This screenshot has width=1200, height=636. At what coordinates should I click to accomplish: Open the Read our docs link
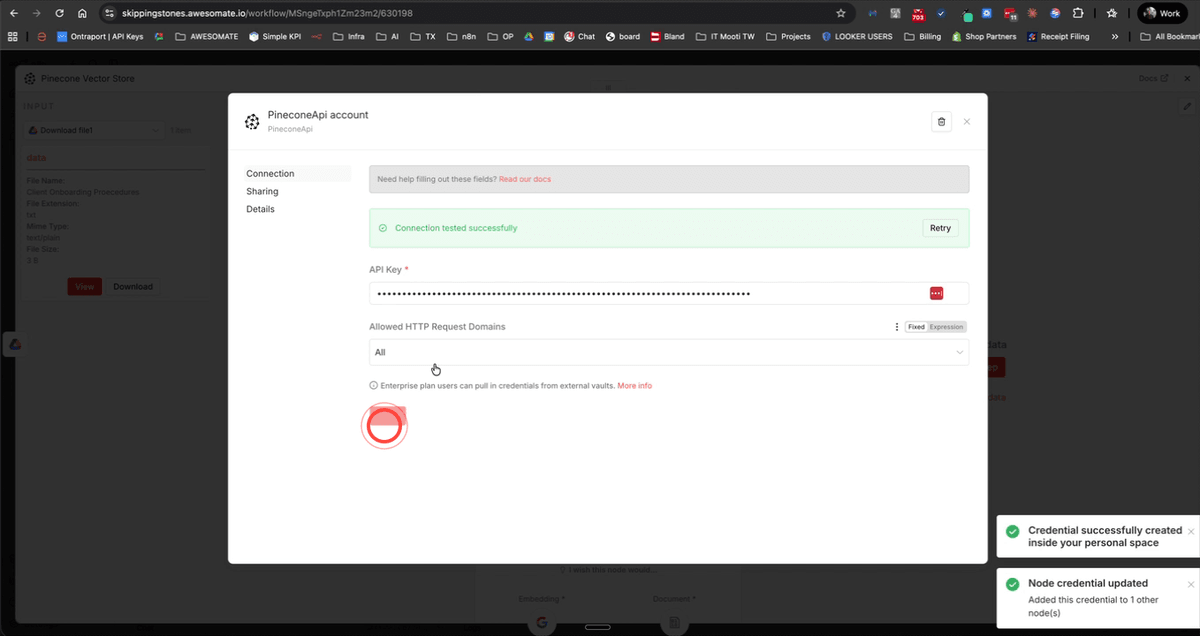pyautogui.click(x=525, y=179)
